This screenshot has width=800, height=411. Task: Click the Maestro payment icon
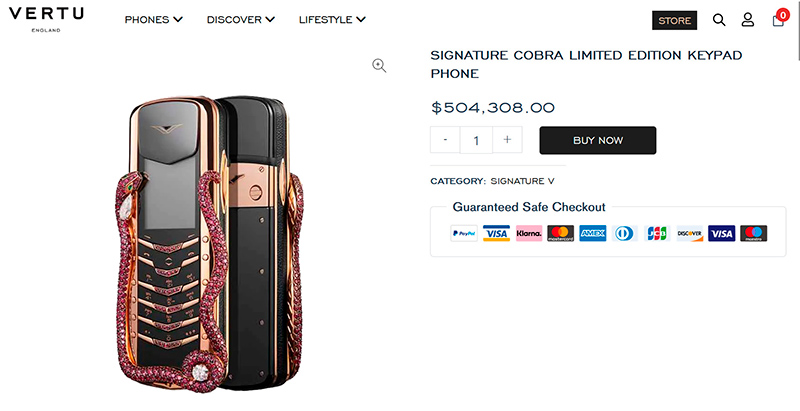coord(753,233)
